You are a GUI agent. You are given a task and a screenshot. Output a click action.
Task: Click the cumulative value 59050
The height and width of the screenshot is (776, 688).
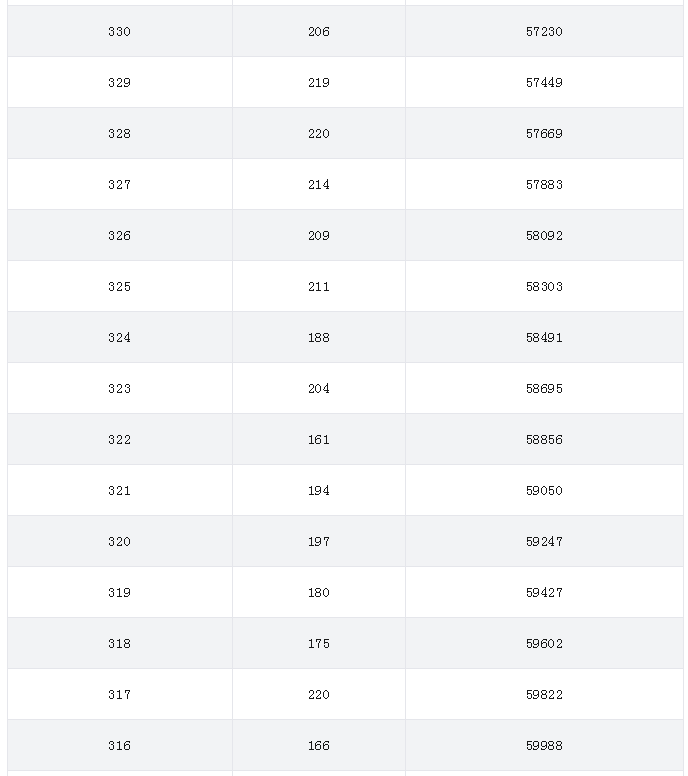[544, 490]
